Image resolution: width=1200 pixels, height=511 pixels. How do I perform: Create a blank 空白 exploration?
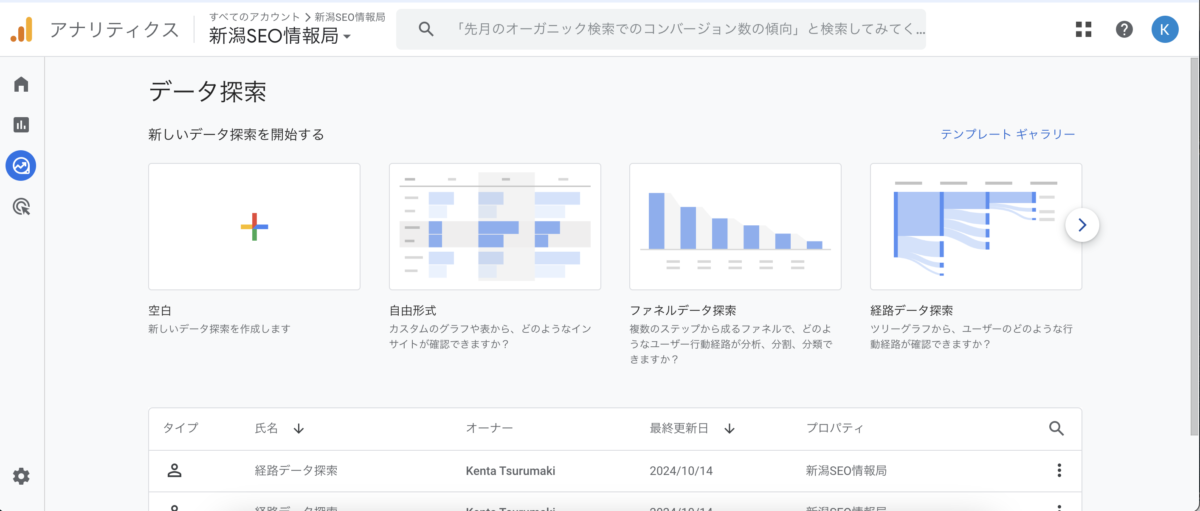pos(254,226)
